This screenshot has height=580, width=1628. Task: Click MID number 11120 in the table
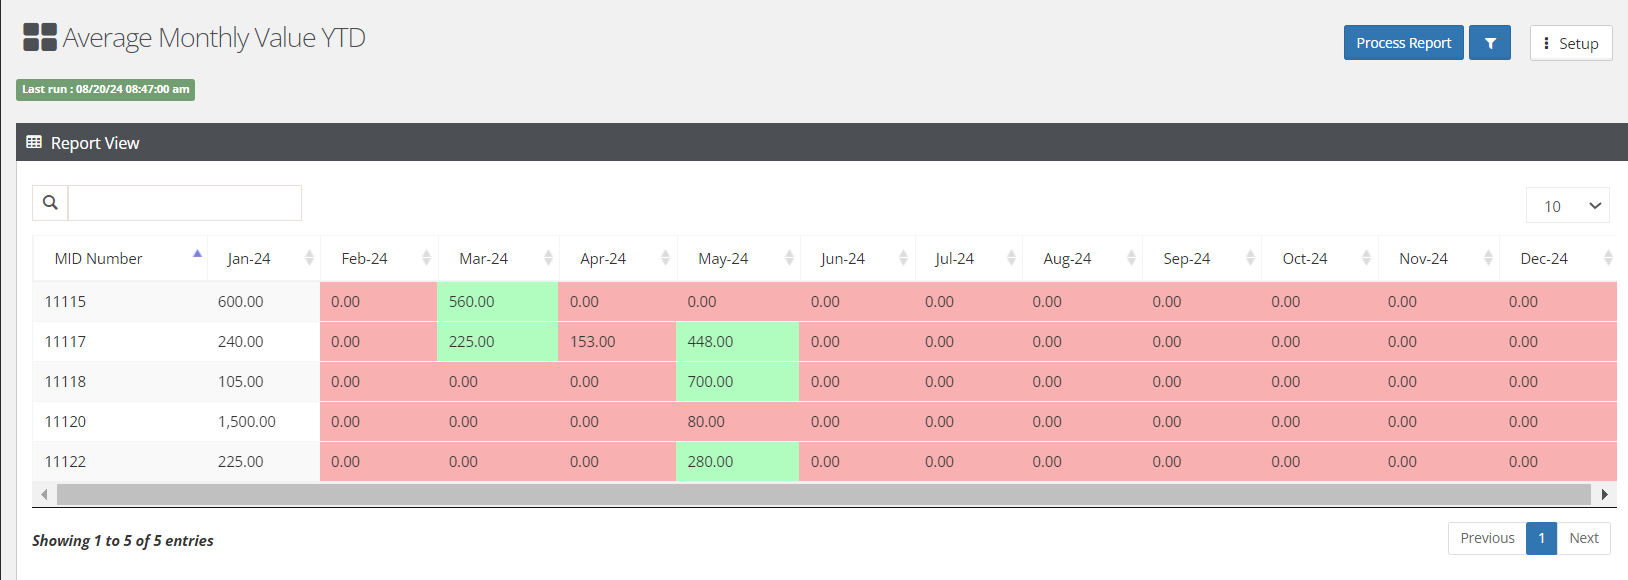[x=66, y=422]
